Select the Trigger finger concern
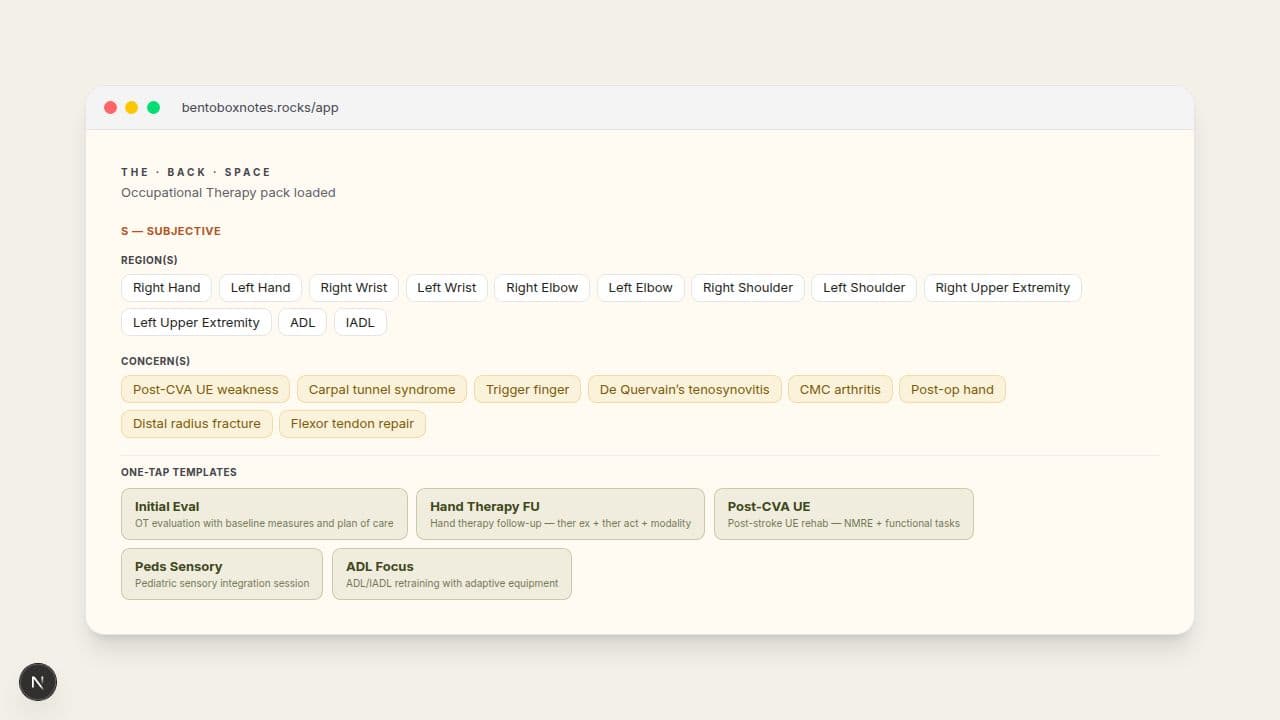The width and height of the screenshot is (1280, 720). (527, 389)
